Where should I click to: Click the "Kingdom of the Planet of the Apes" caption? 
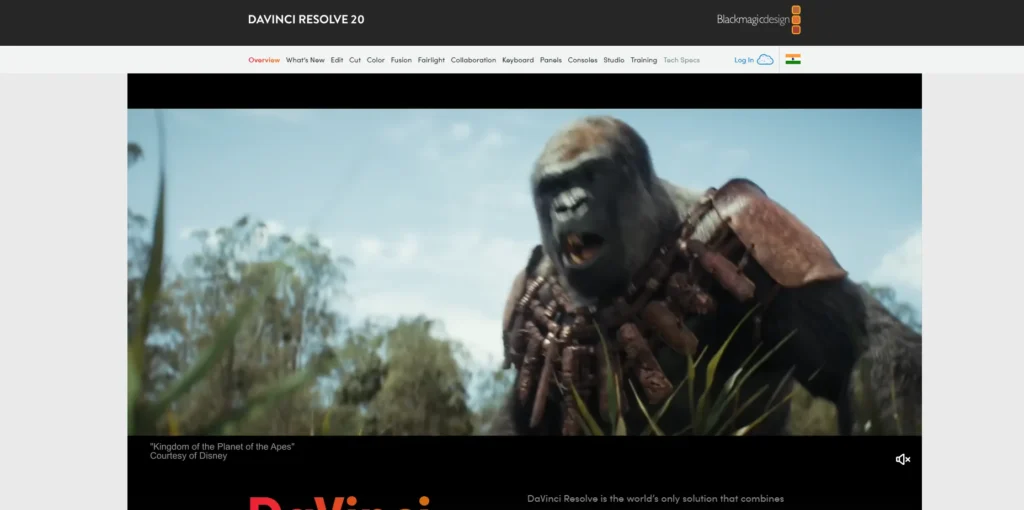(222, 447)
